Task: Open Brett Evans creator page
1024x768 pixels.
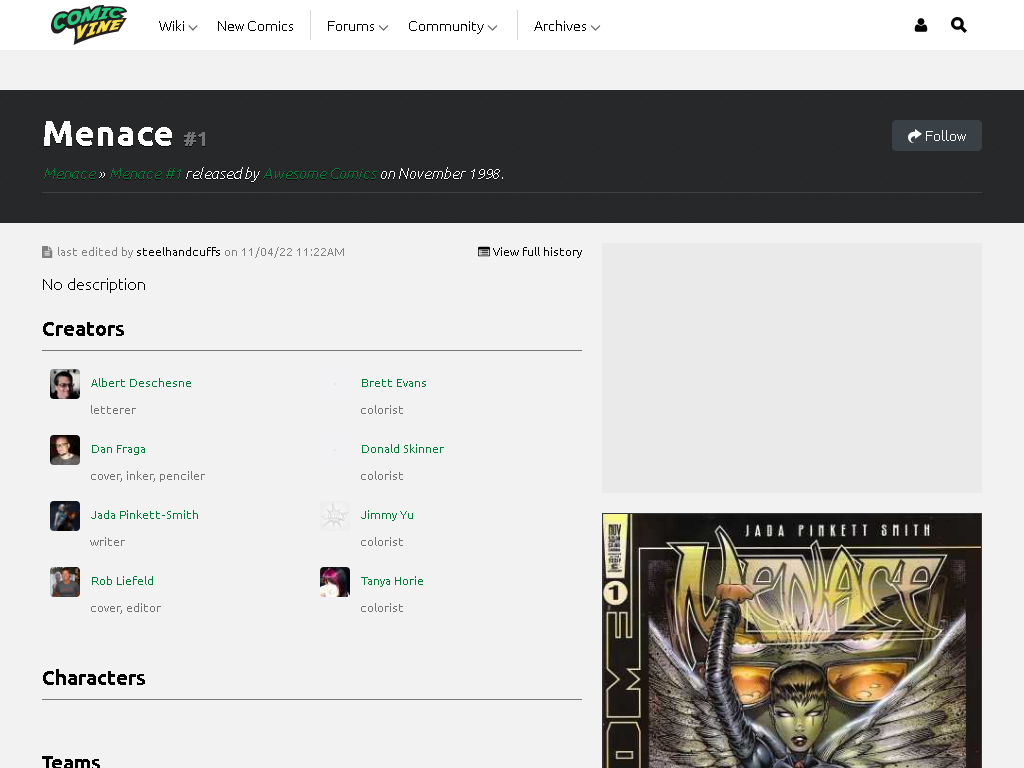Action: tap(394, 383)
